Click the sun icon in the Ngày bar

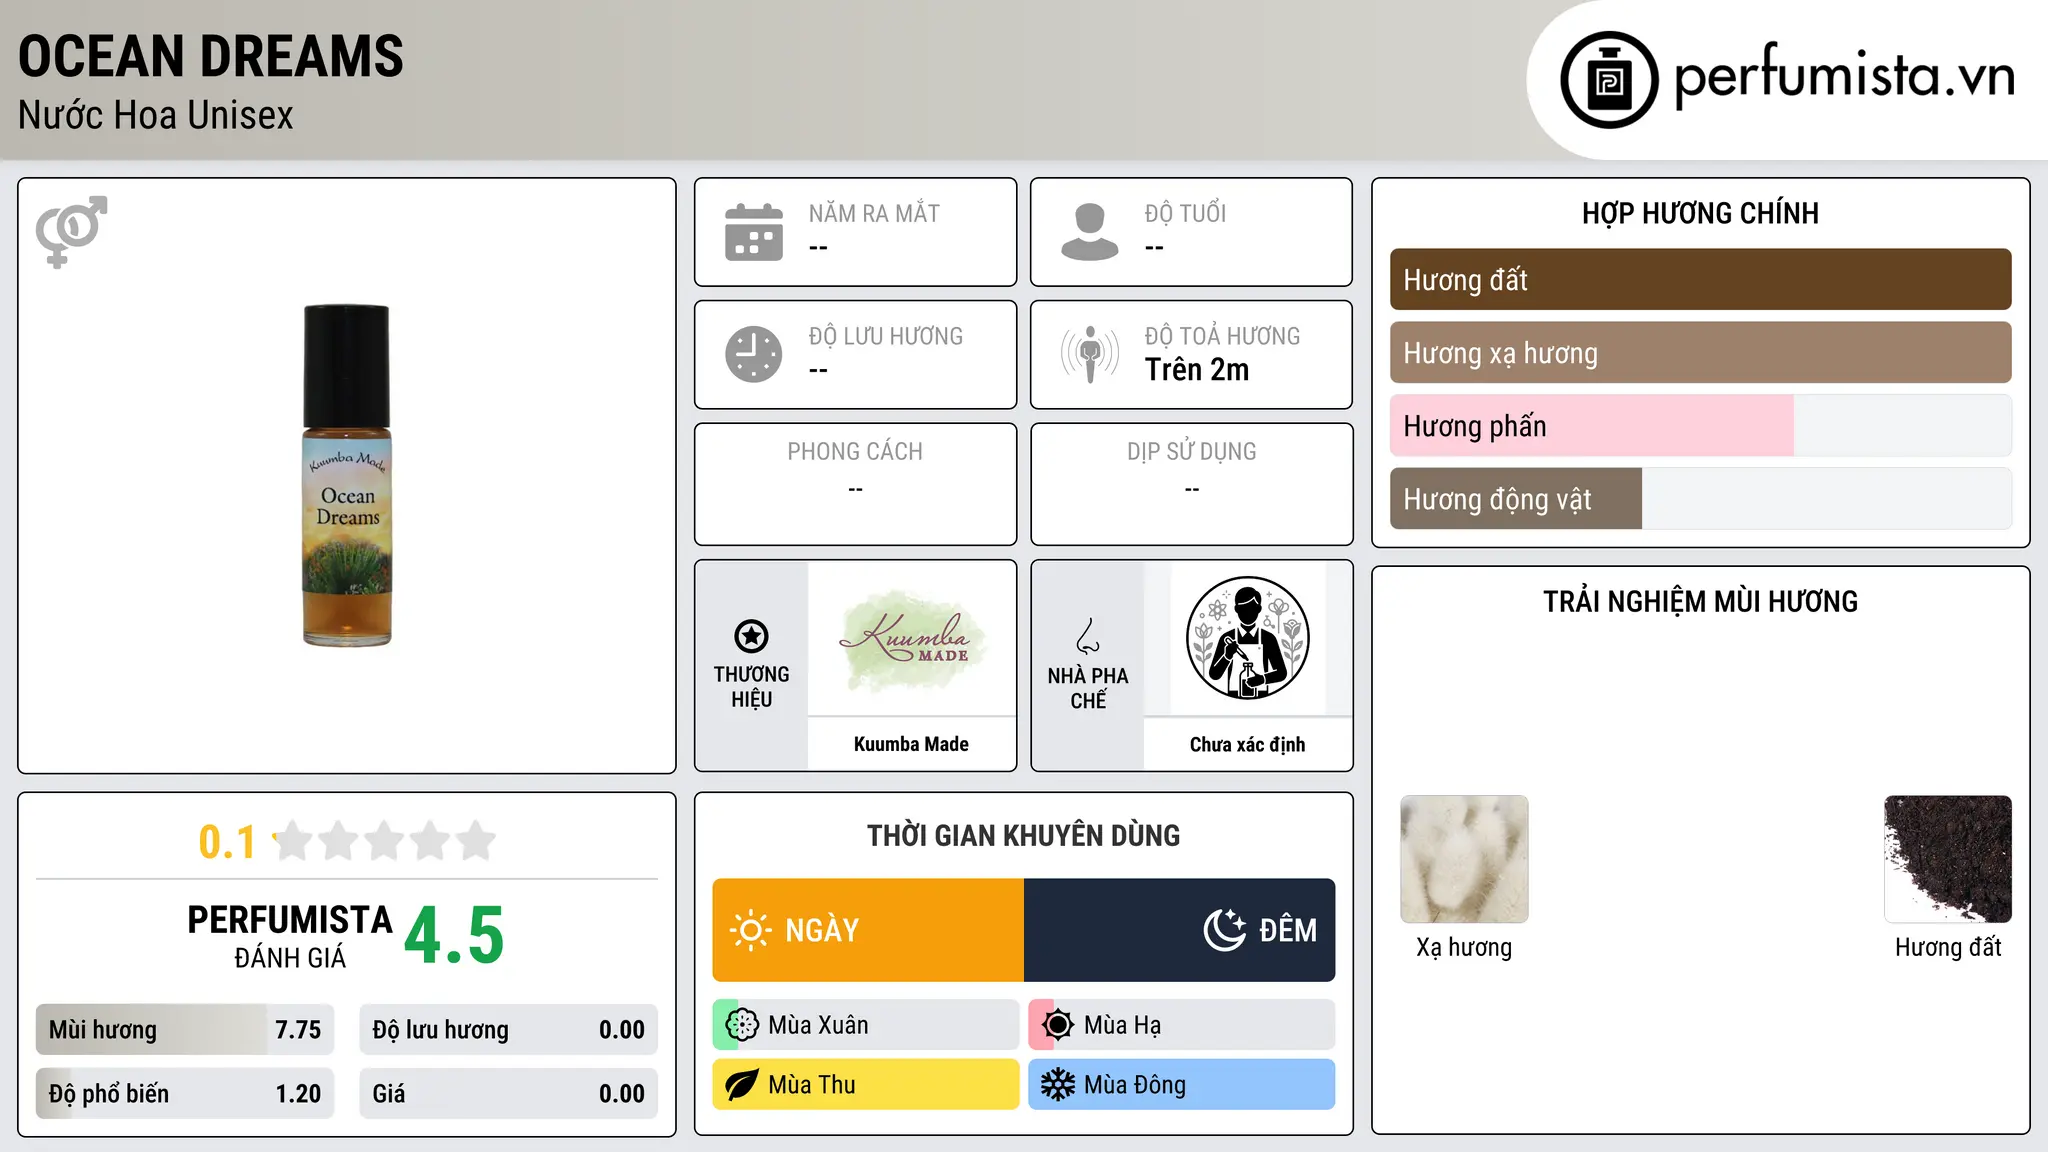tap(750, 930)
